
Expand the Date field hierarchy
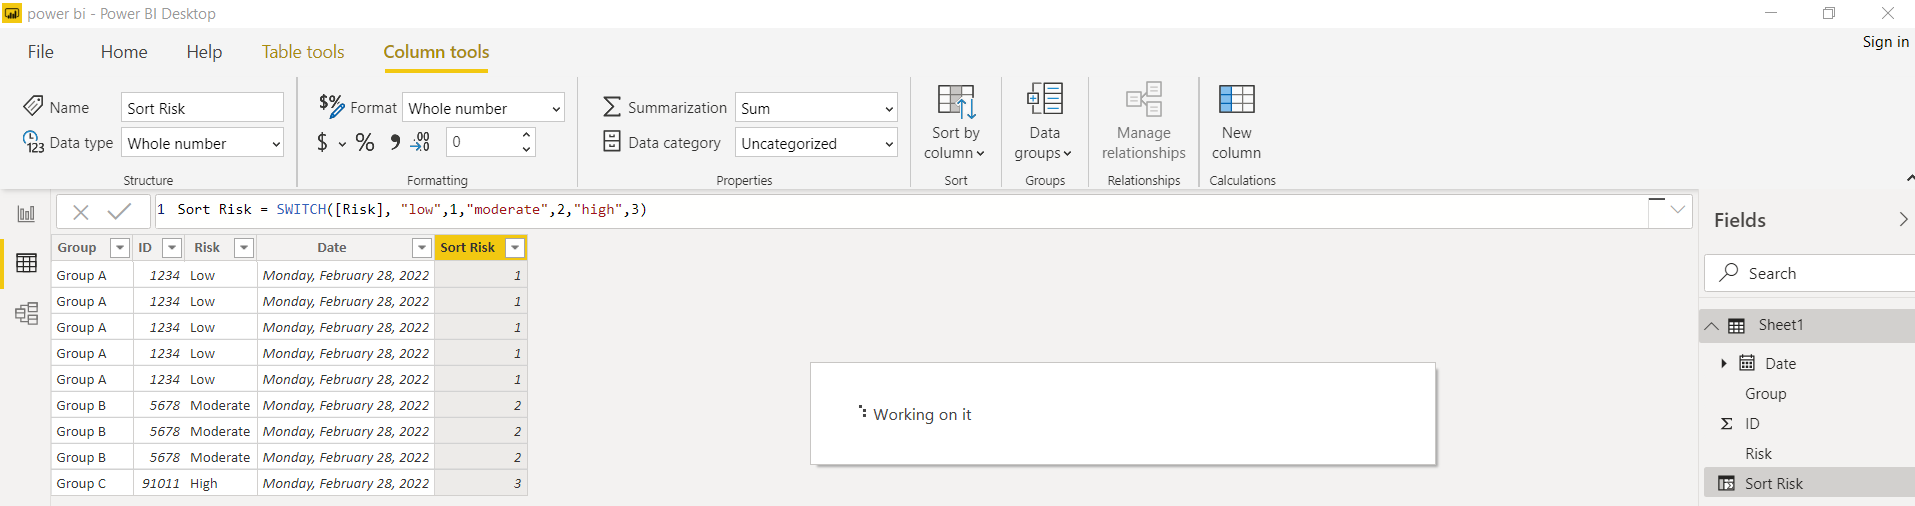(1724, 363)
